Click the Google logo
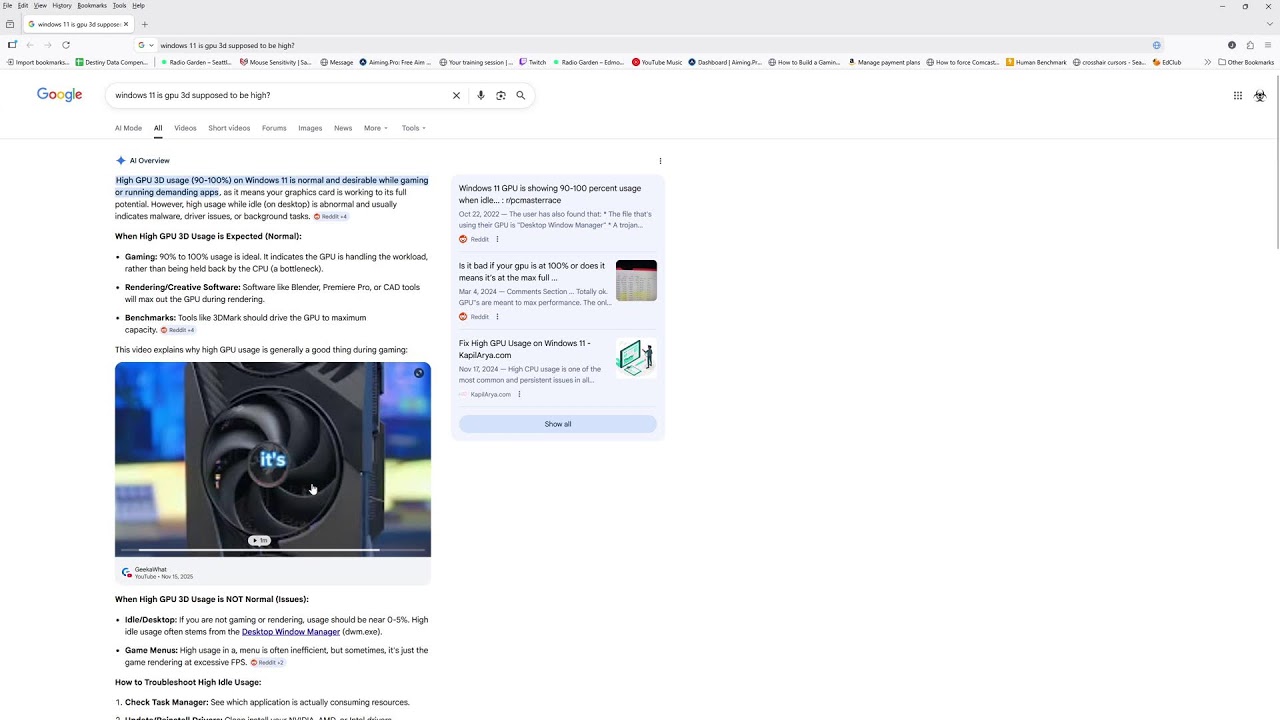The width and height of the screenshot is (1280, 720). [x=60, y=95]
